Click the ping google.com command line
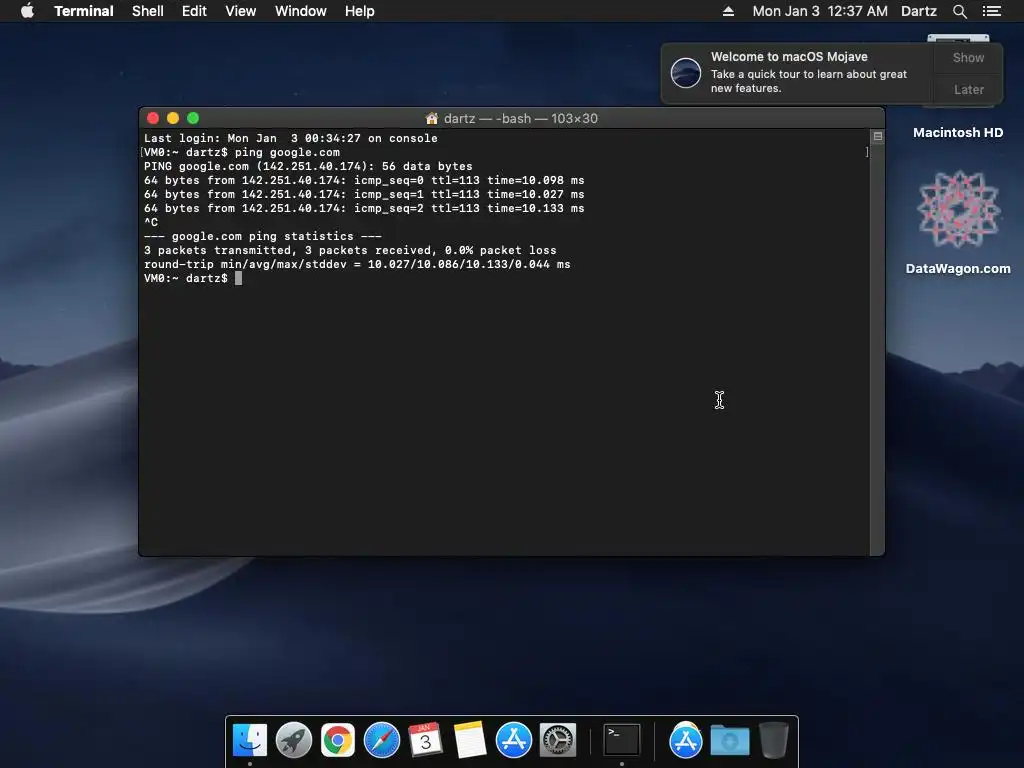The width and height of the screenshot is (1024, 768). coord(242,152)
